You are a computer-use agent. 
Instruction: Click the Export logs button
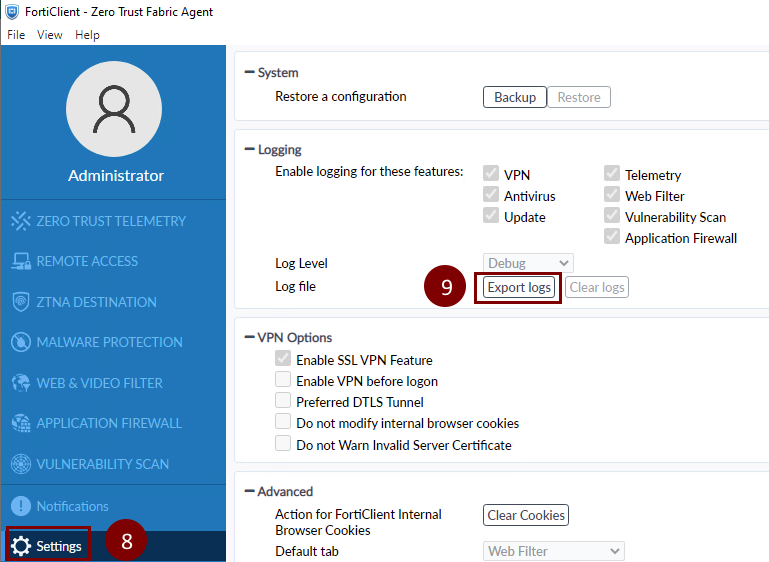coord(519,287)
